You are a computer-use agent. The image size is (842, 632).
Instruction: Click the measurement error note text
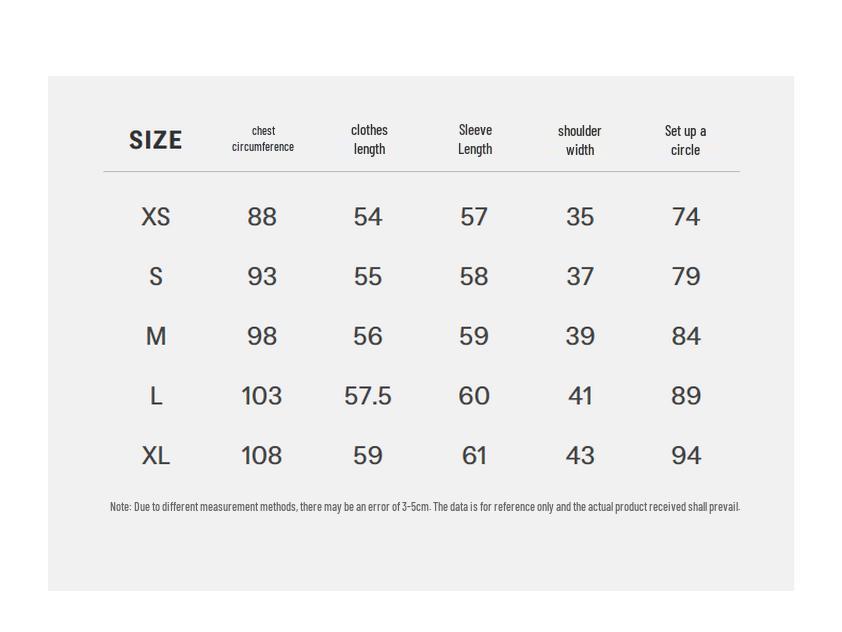(425, 507)
